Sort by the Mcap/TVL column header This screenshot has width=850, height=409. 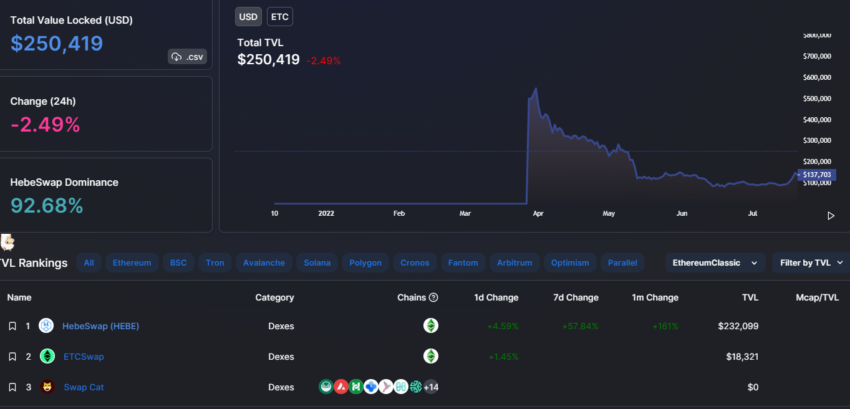817,297
